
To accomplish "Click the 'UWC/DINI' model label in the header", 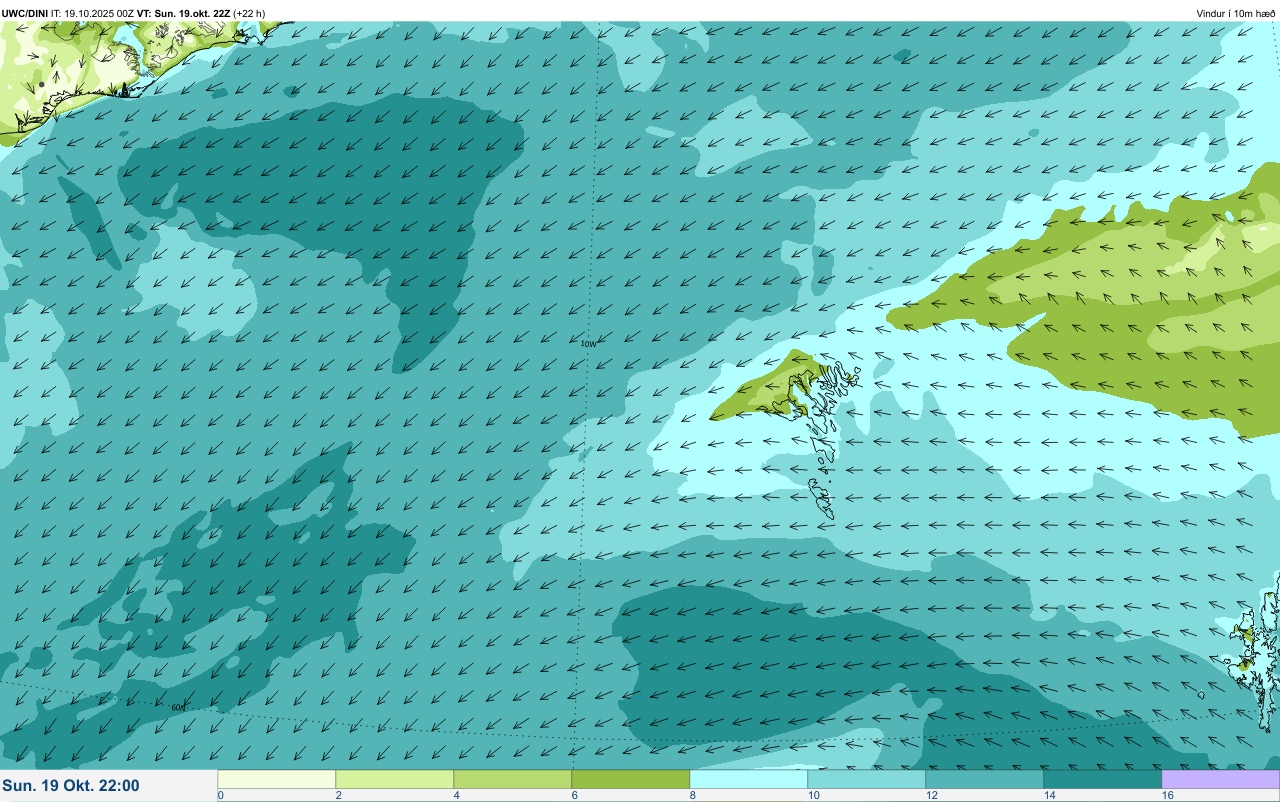I will pos(24,13).
